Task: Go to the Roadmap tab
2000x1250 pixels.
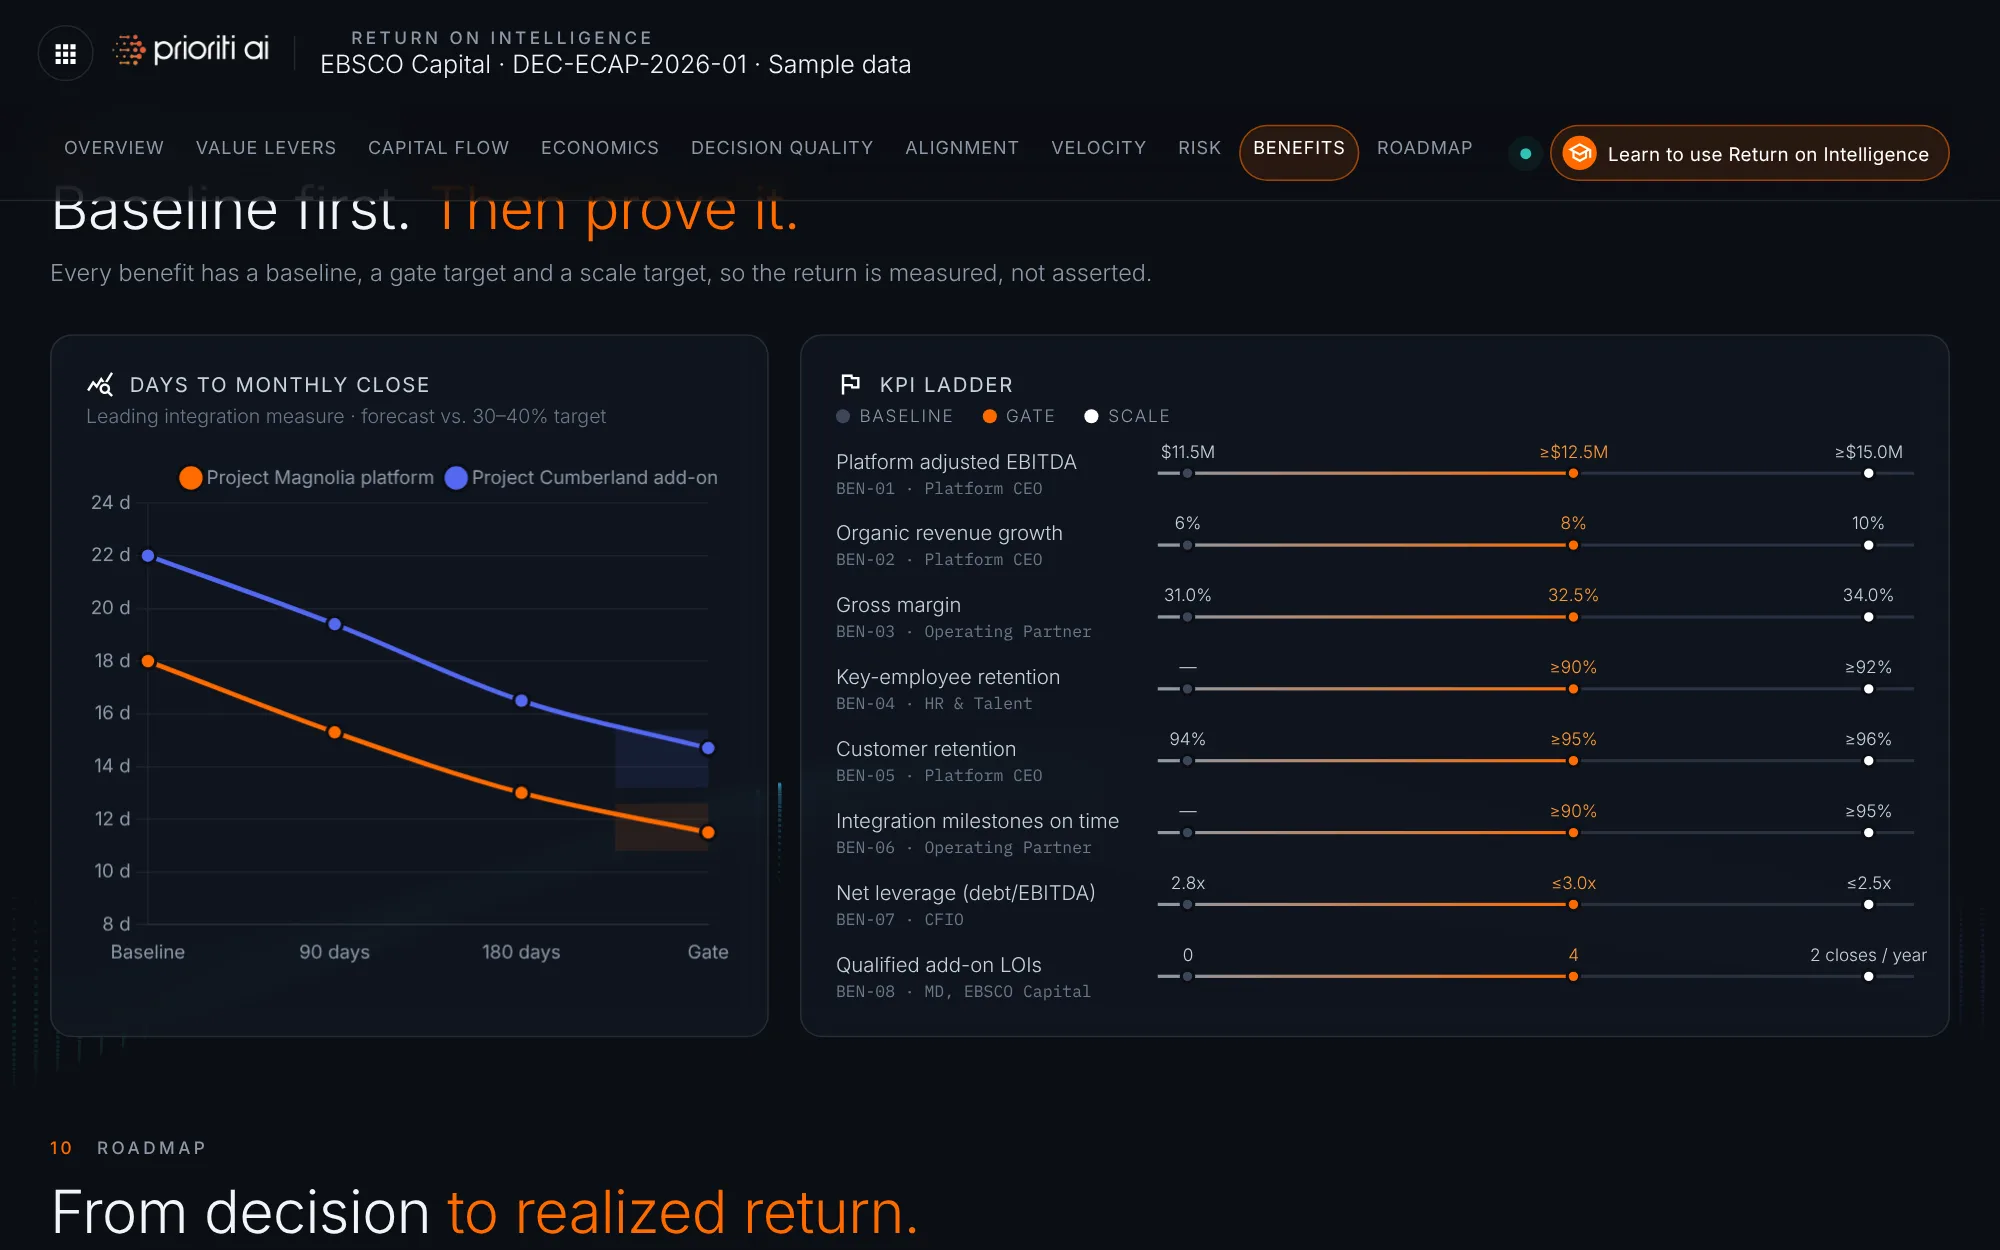Action: (1424, 148)
